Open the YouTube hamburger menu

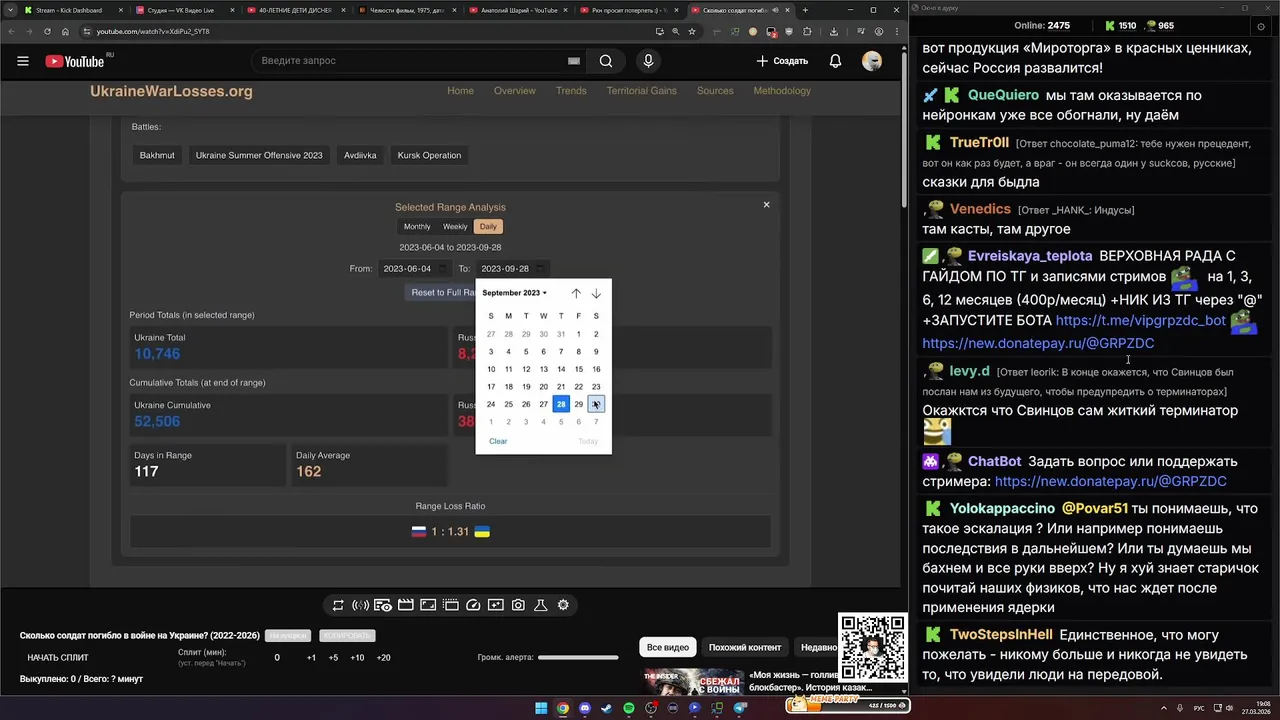point(22,61)
